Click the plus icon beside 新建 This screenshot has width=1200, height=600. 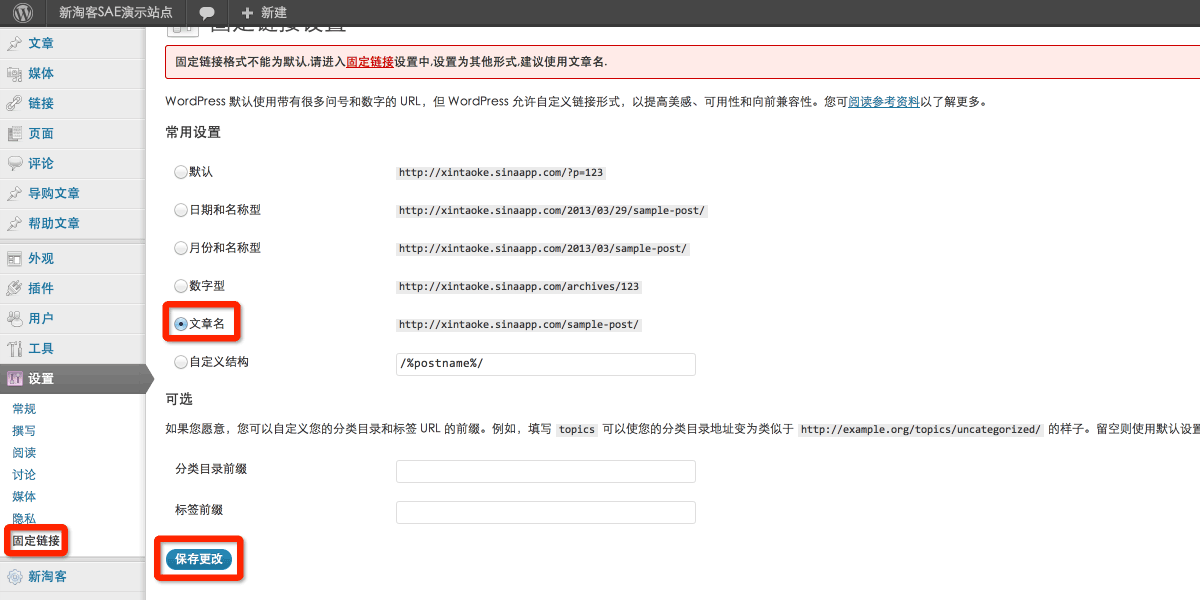click(x=247, y=13)
